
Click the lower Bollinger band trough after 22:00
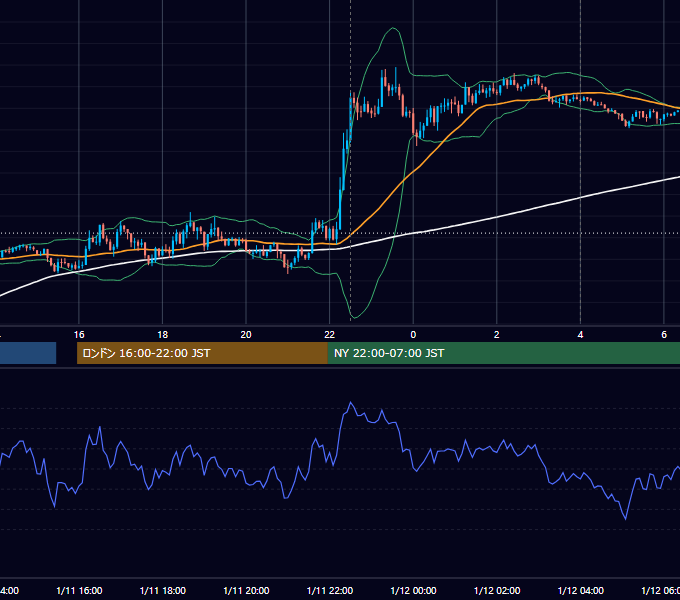point(354,317)
